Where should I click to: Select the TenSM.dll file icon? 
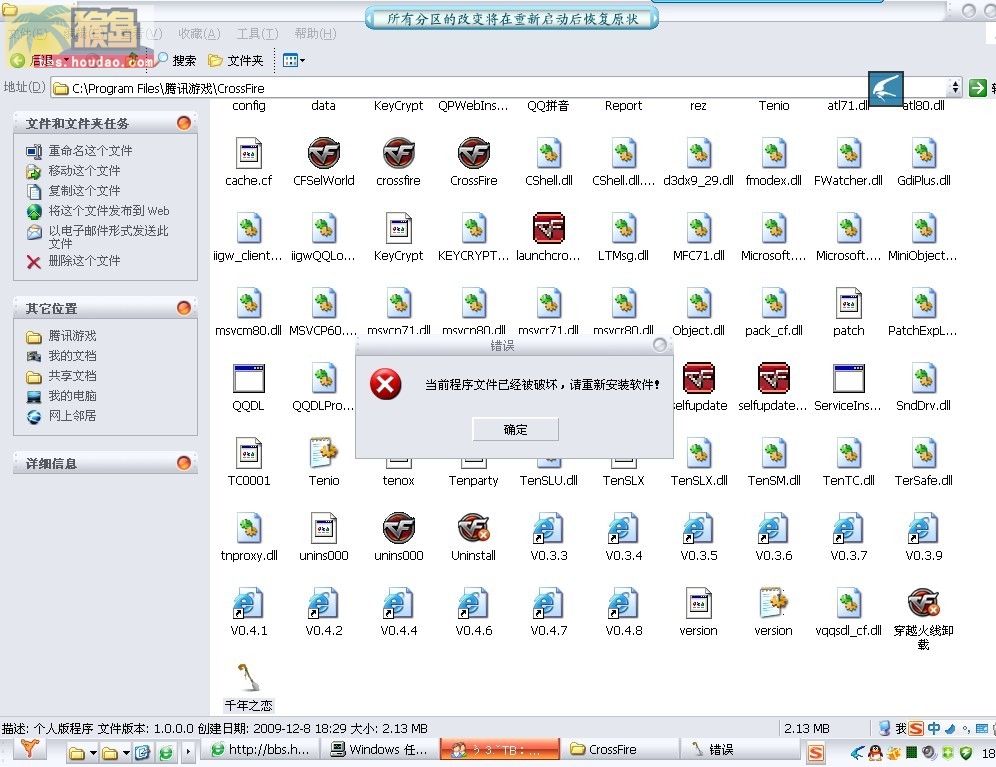pos(774,453)
